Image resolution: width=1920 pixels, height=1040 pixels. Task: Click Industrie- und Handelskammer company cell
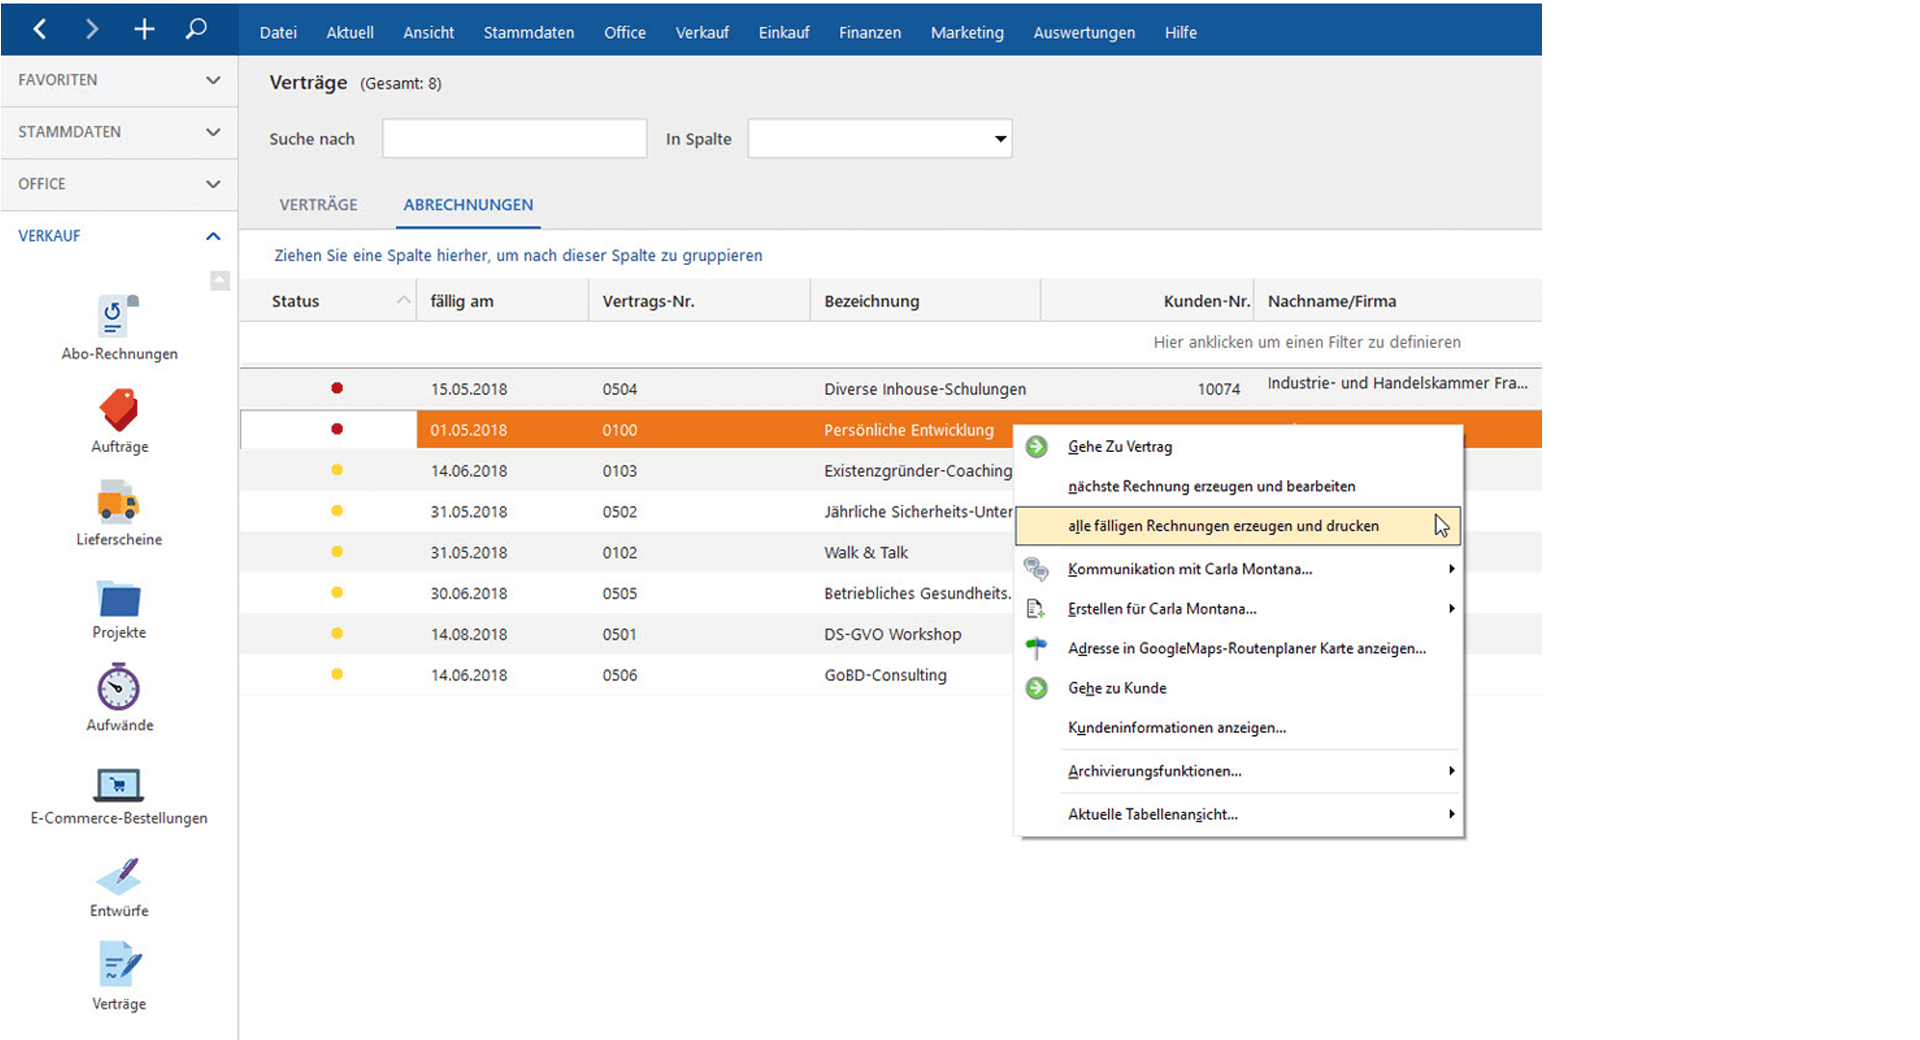[1397, 383]
